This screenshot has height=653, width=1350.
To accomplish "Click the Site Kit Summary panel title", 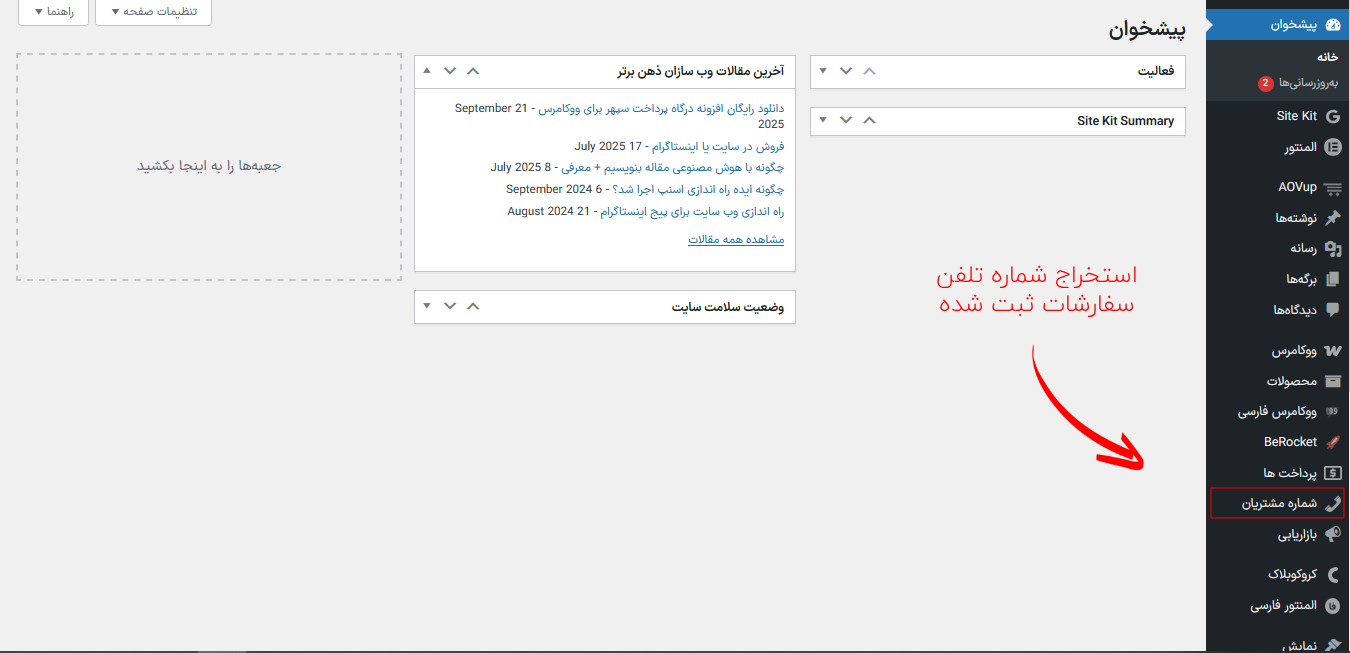I will click(1125, 121).
